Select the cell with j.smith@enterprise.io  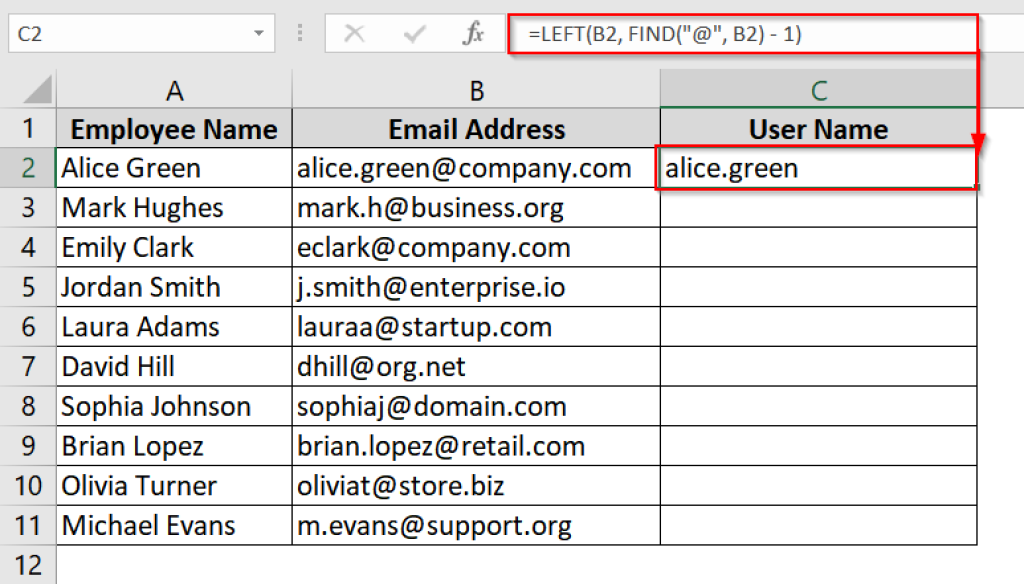tap(476, 287)
